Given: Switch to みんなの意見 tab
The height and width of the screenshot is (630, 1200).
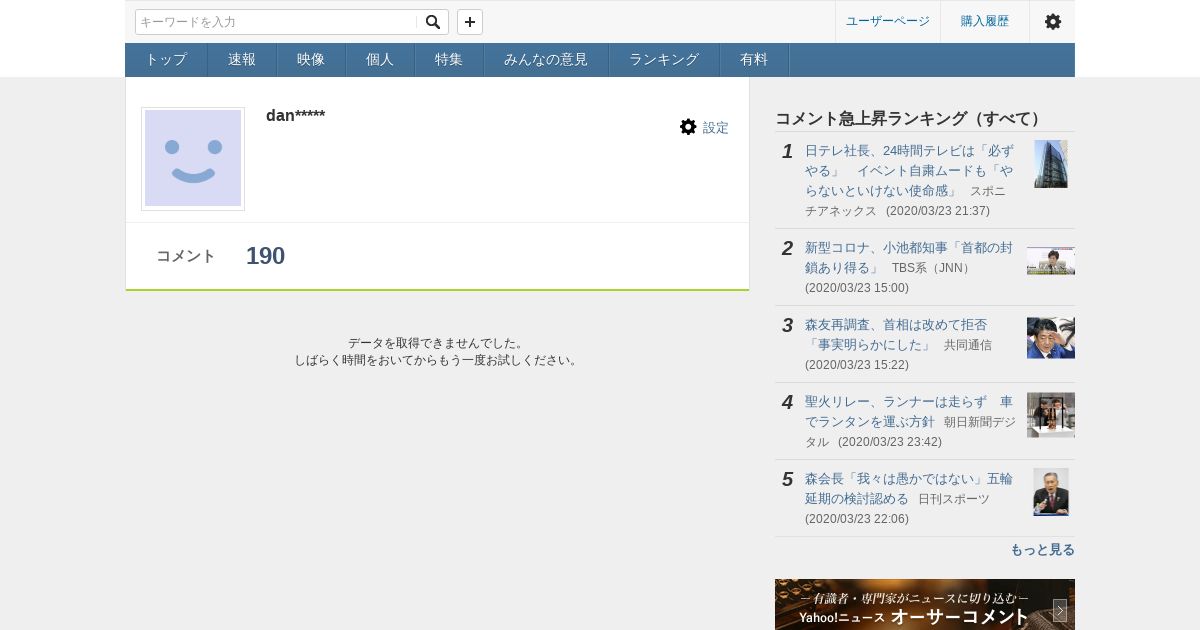Looking at the screenshot, I should click(x=546, y=60).
